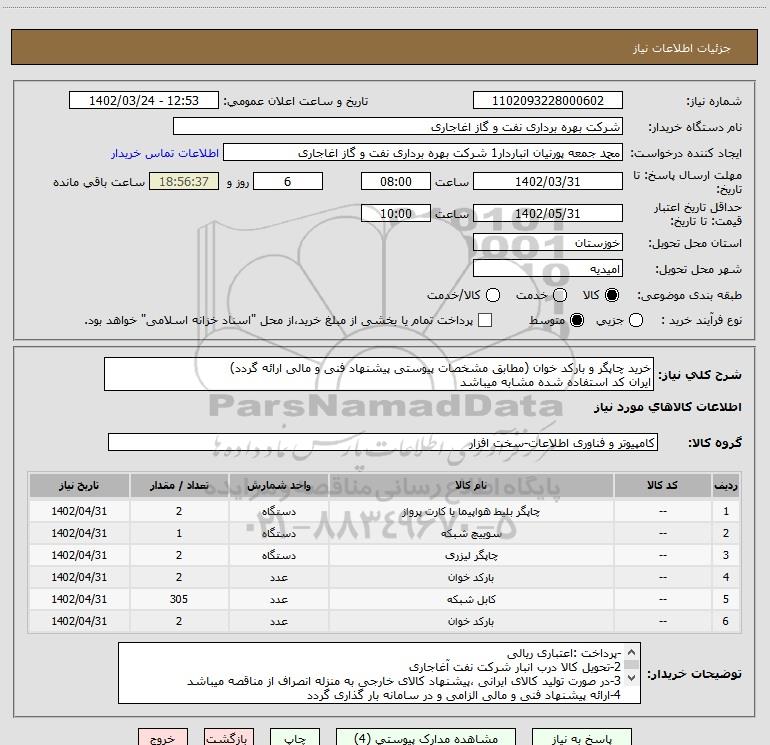Click the واحد شمارش column header

[x=278, y=486]
